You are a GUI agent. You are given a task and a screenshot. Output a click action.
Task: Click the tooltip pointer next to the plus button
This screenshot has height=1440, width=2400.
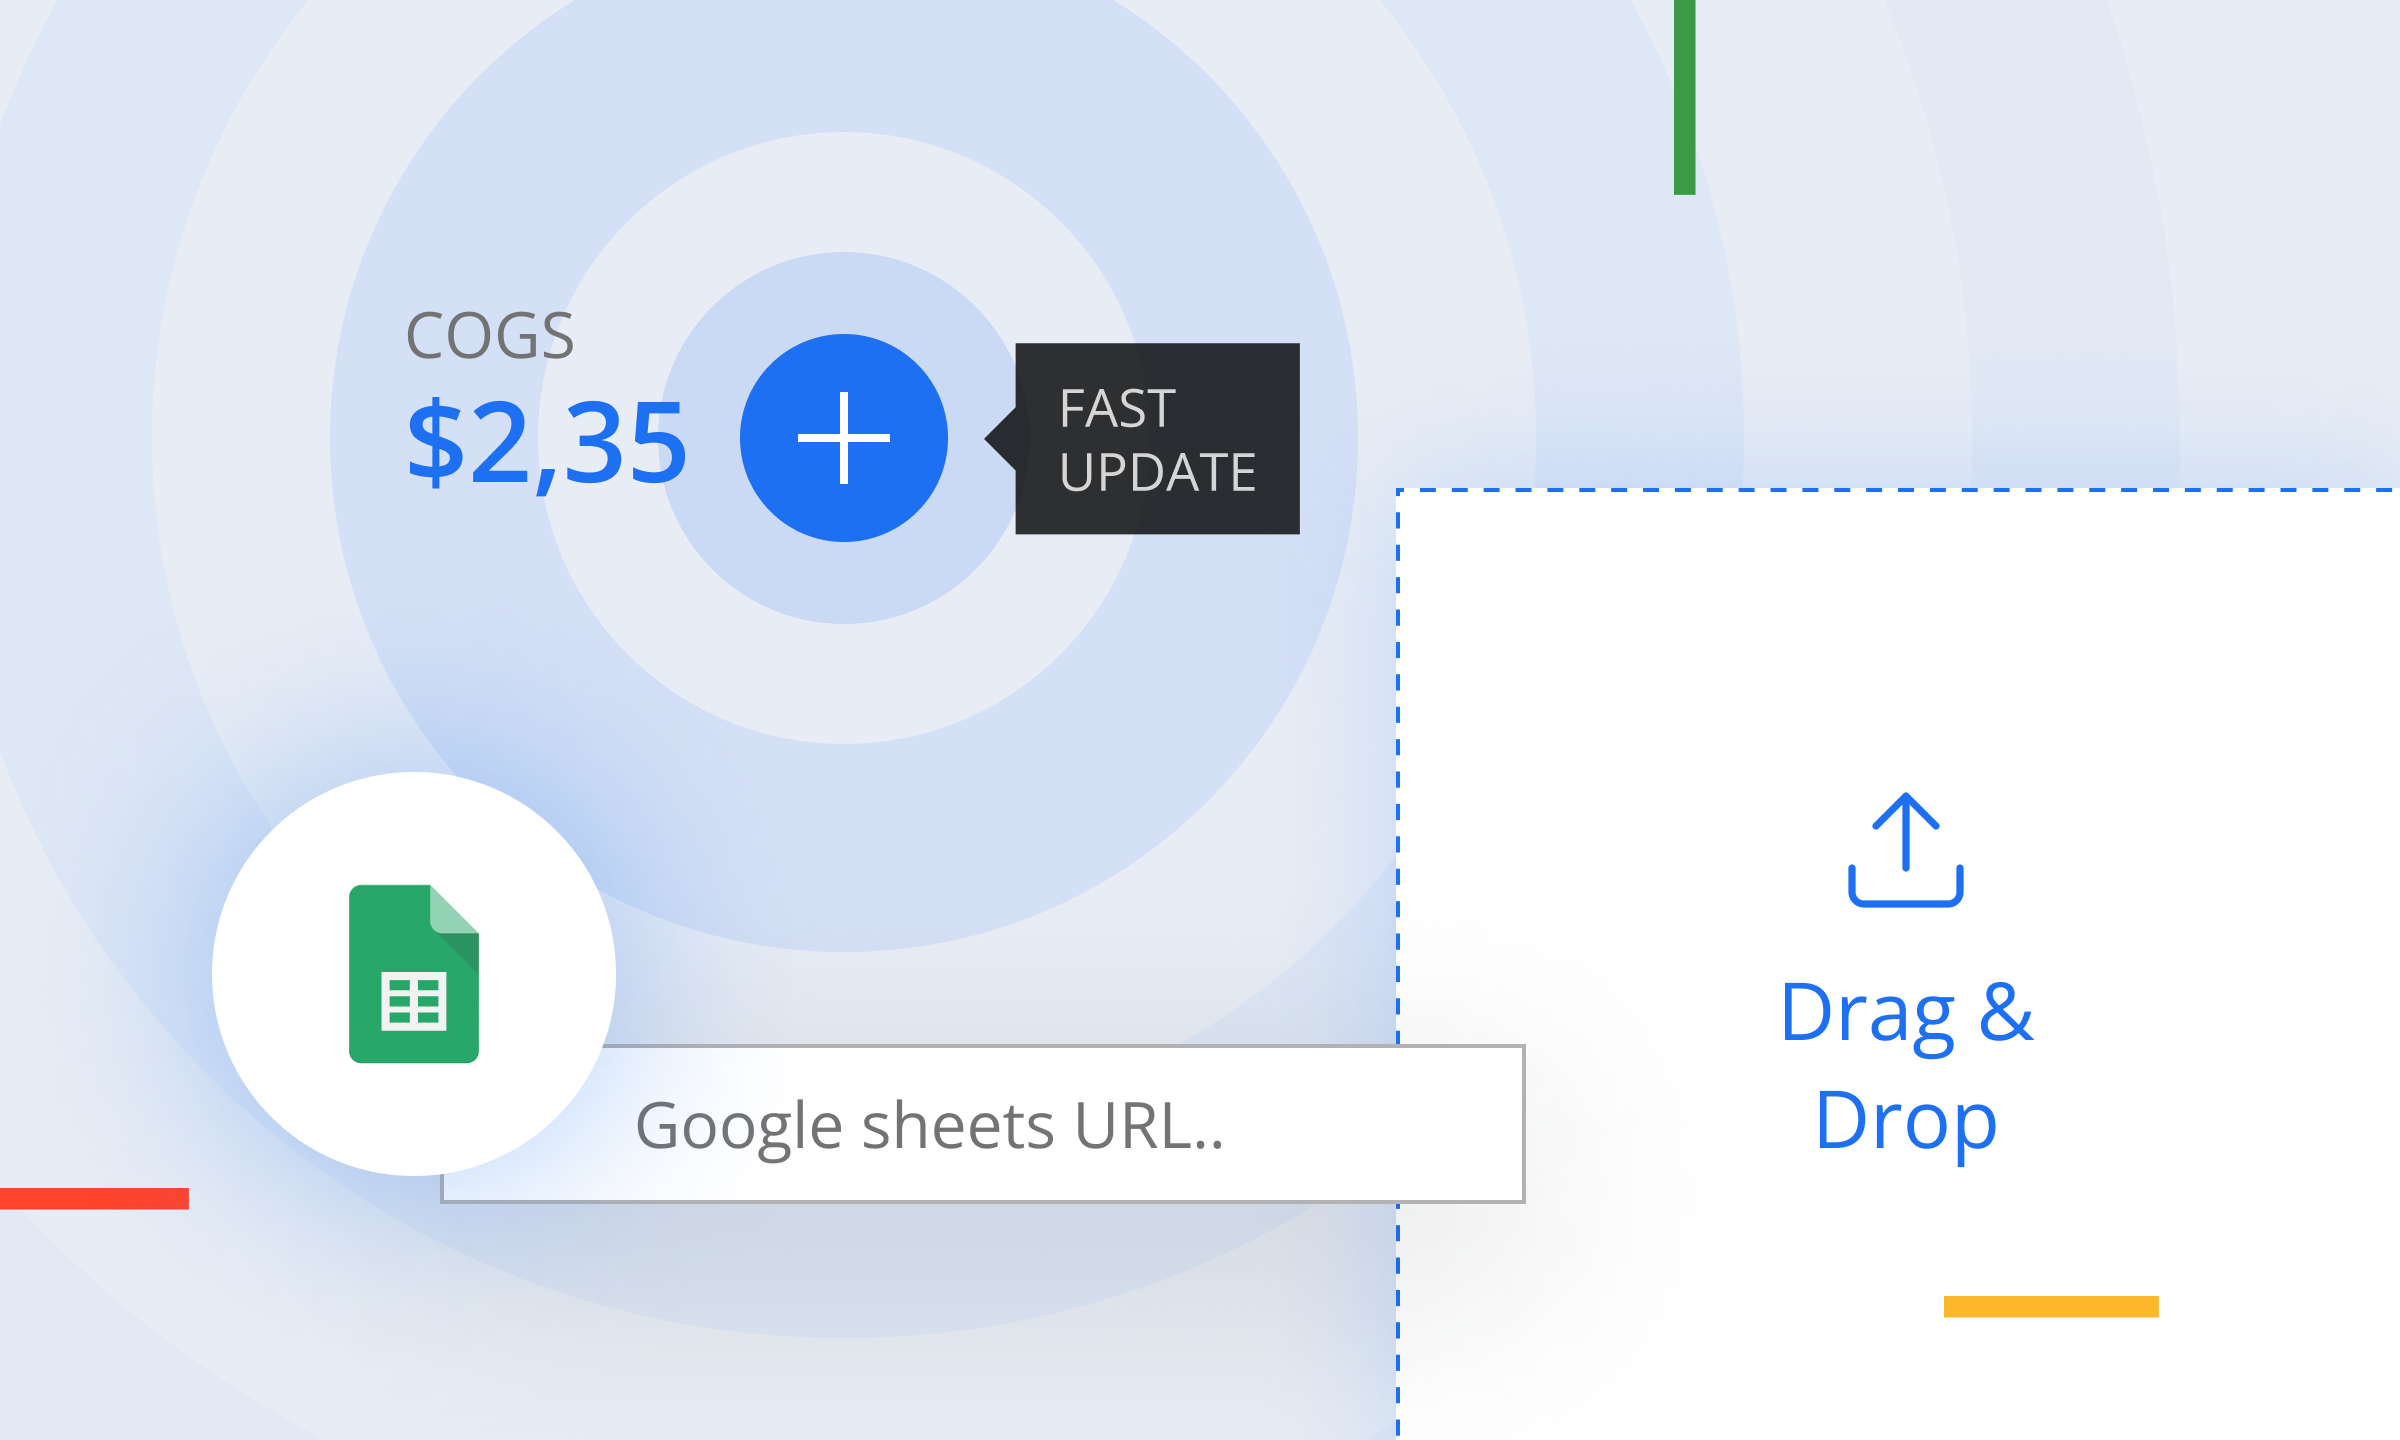tap(1002, 437)
